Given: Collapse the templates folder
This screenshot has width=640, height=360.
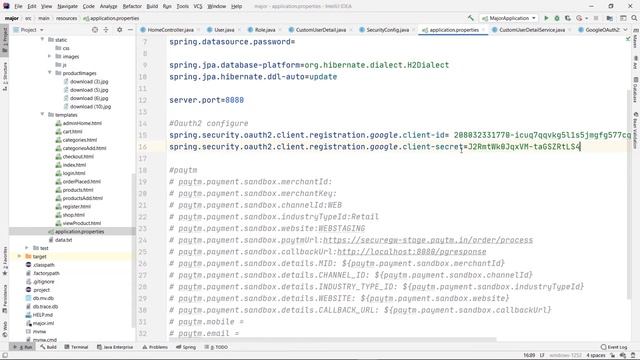Looking at the screenshot, I should pyautogui.click(x=42, y=114).
